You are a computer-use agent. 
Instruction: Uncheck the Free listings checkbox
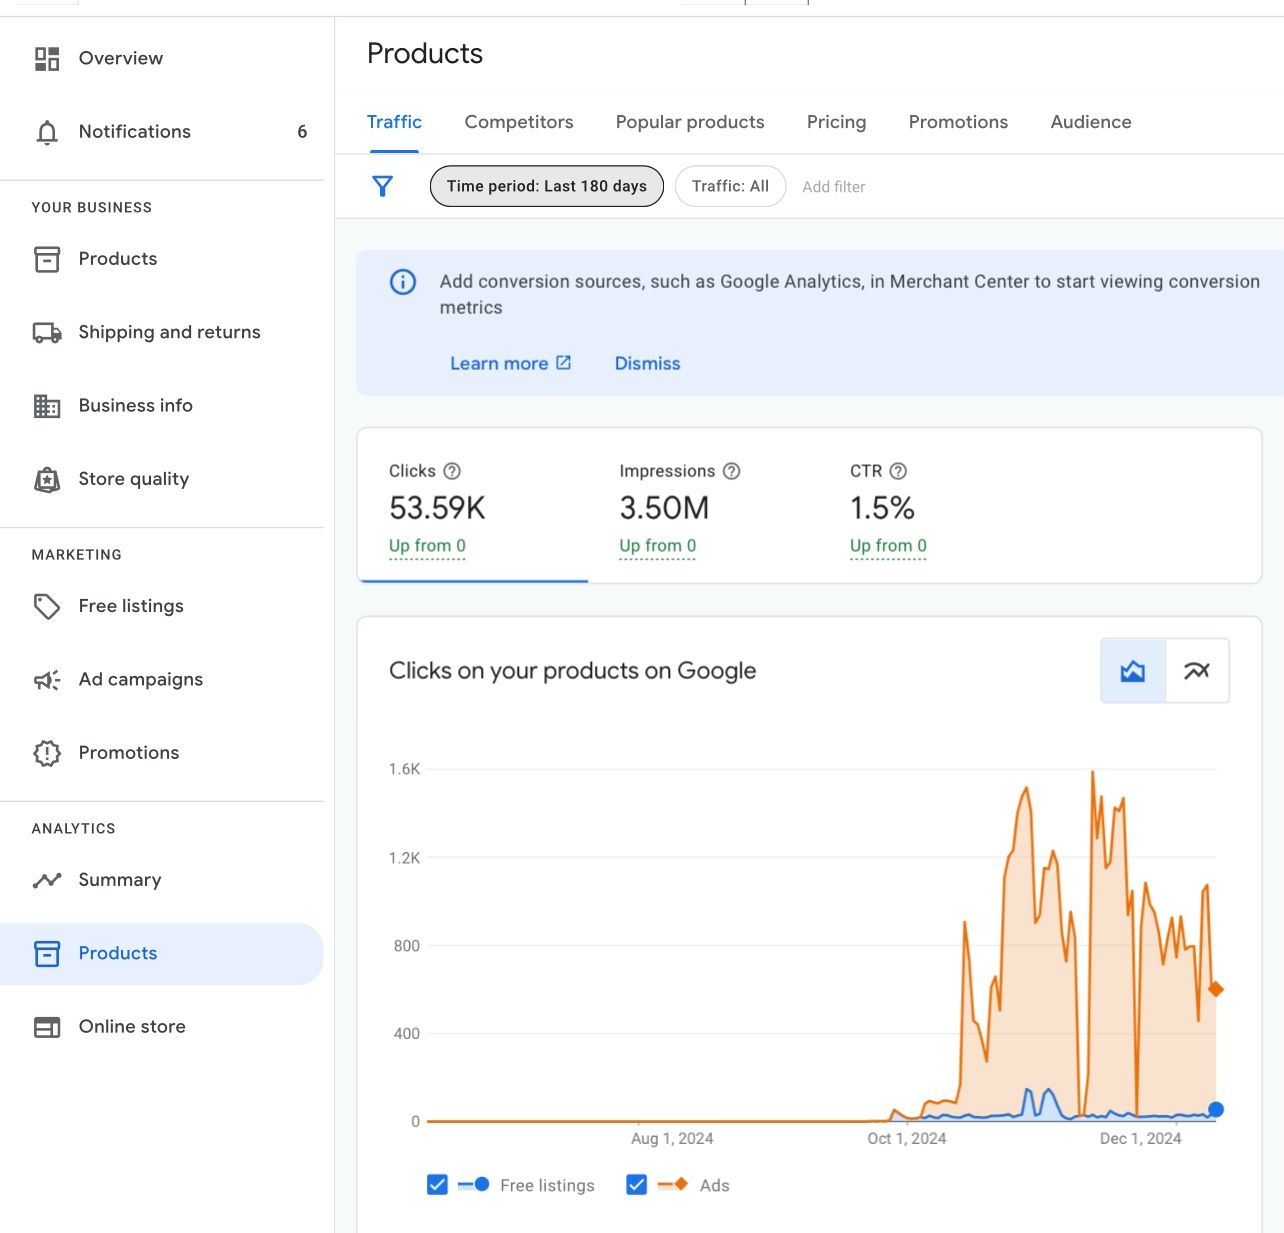pyautogui.click(x=437, y=1185)
